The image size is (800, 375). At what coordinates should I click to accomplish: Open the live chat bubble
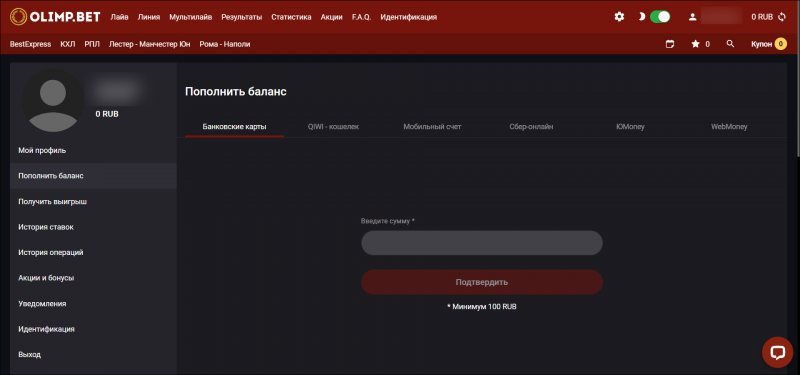tap(778, 352)
